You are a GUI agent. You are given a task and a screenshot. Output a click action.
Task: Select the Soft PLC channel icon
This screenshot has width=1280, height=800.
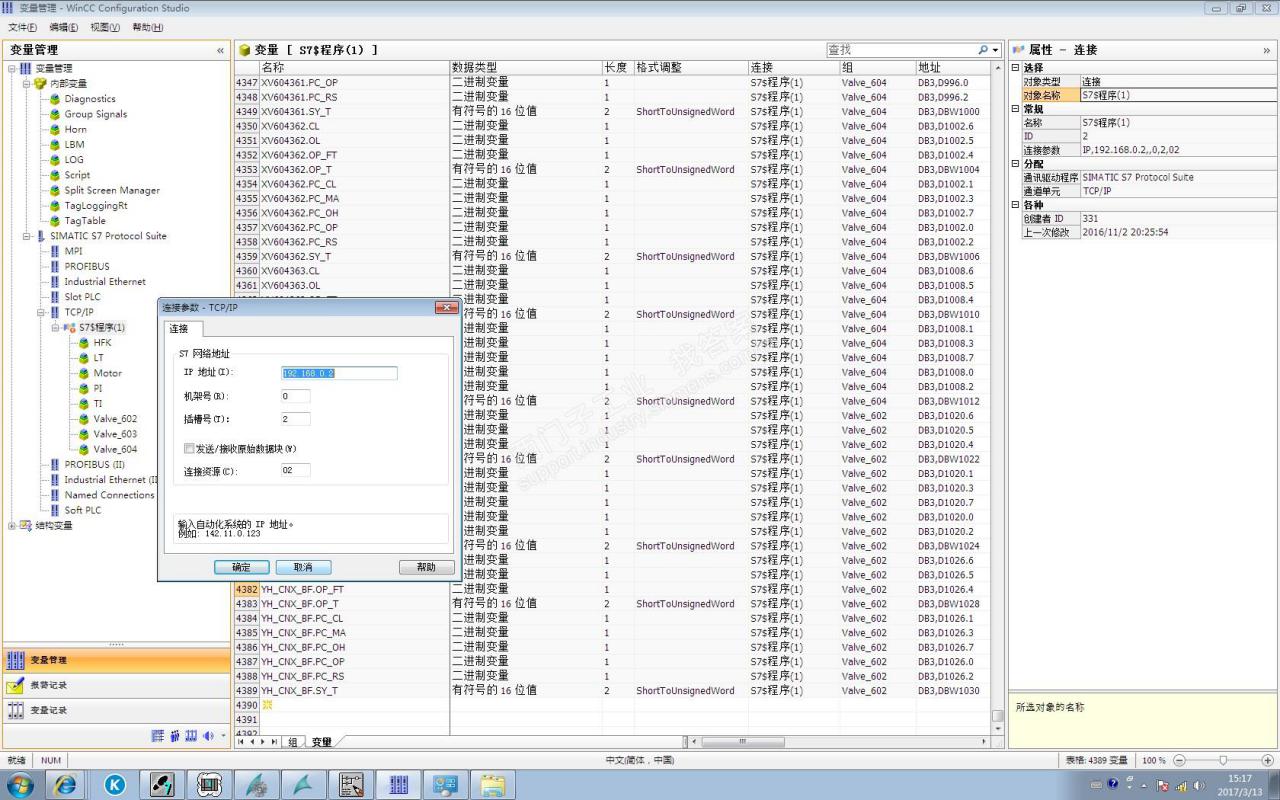coord(55,510)
